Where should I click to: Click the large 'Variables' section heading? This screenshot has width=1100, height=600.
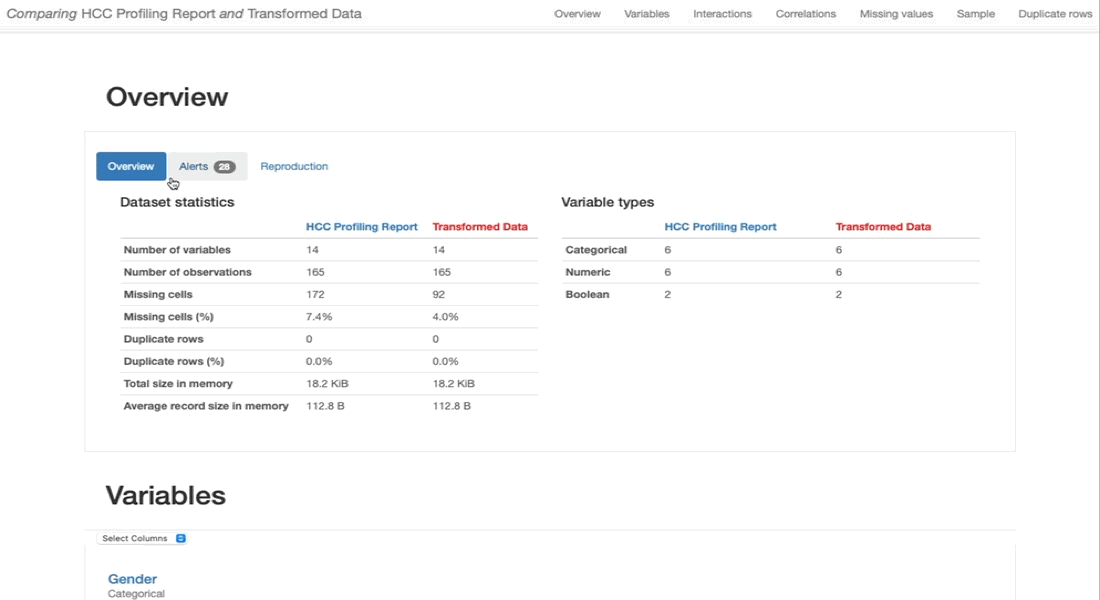click(166, 495)
